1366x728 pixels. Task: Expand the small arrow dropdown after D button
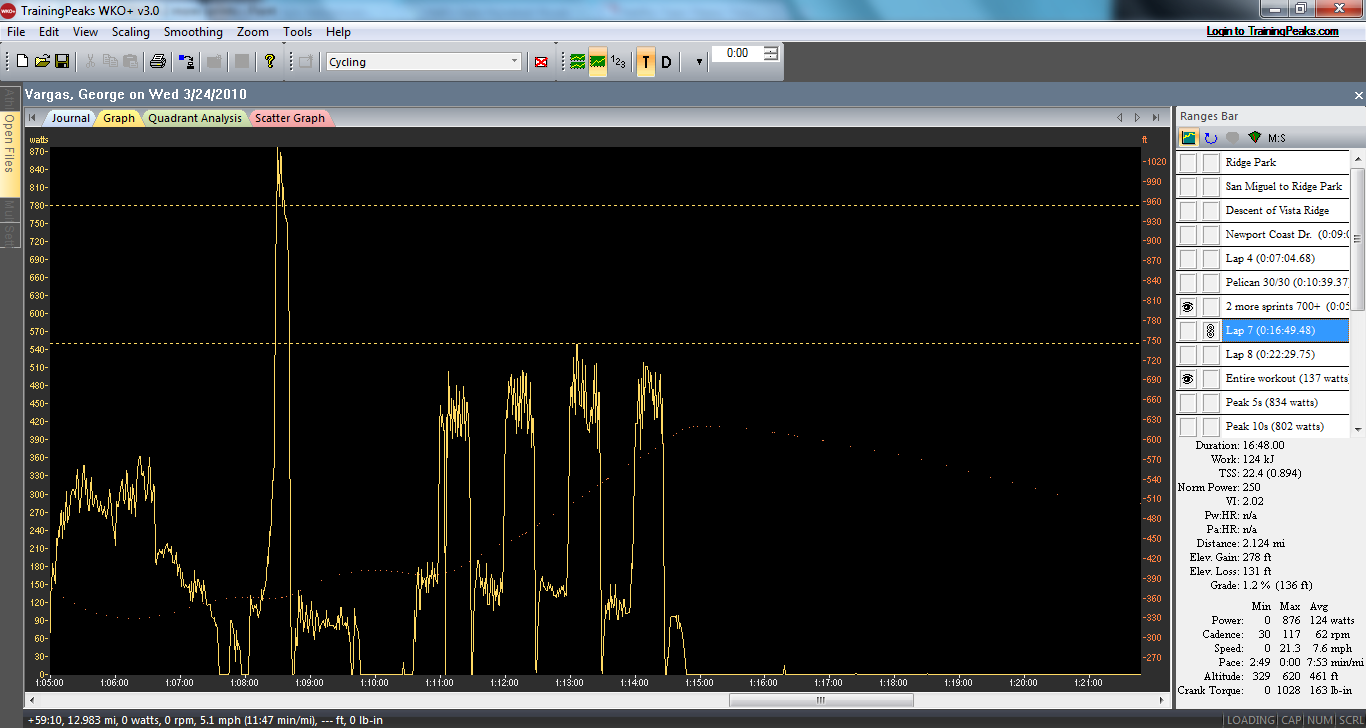[x=698, y=62]
